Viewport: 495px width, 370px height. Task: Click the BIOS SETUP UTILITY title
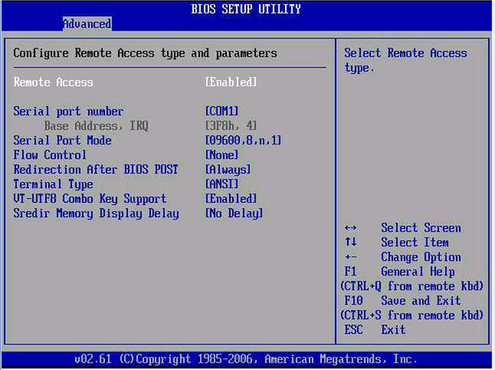point(246,9)
